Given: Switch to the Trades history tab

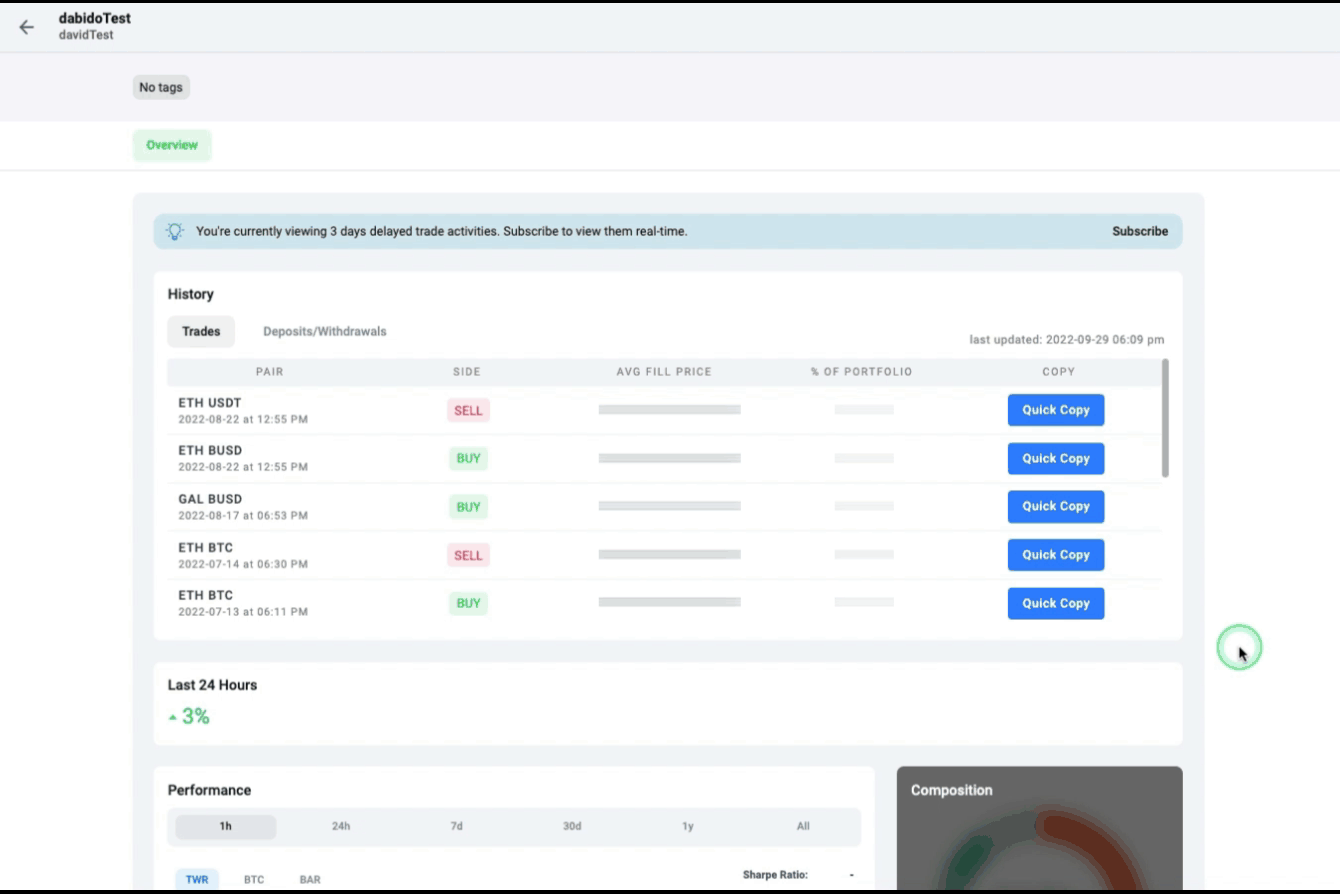Looking at the screenshot, I should (201, 331).
